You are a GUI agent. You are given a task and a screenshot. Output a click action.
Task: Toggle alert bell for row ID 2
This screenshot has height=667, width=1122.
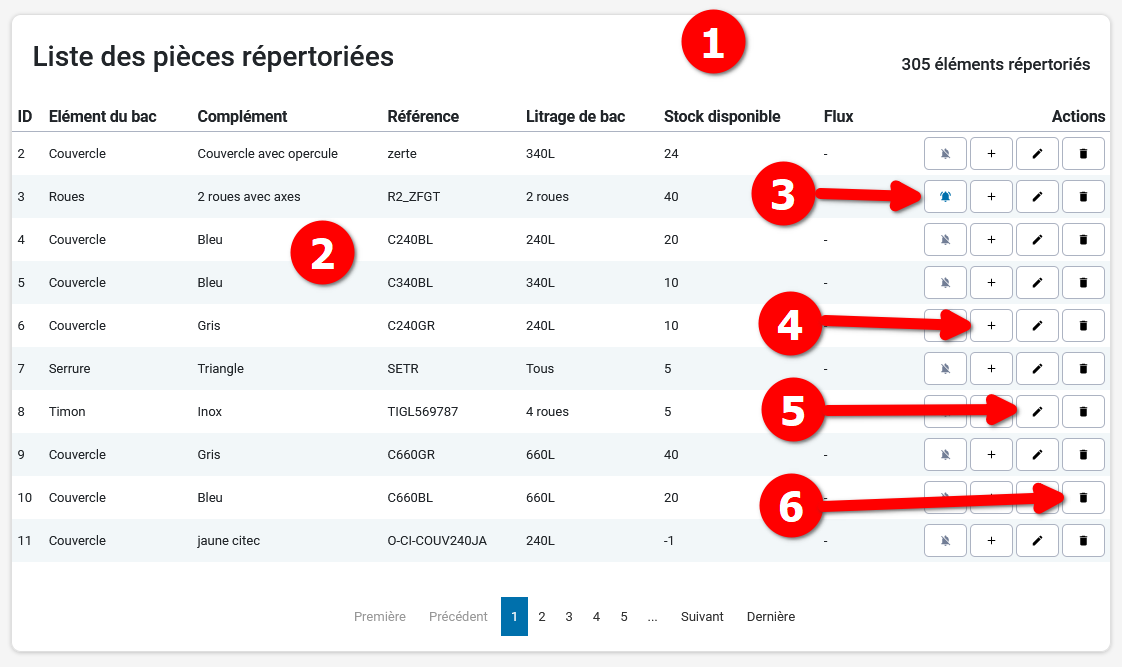tap(945, 154)
